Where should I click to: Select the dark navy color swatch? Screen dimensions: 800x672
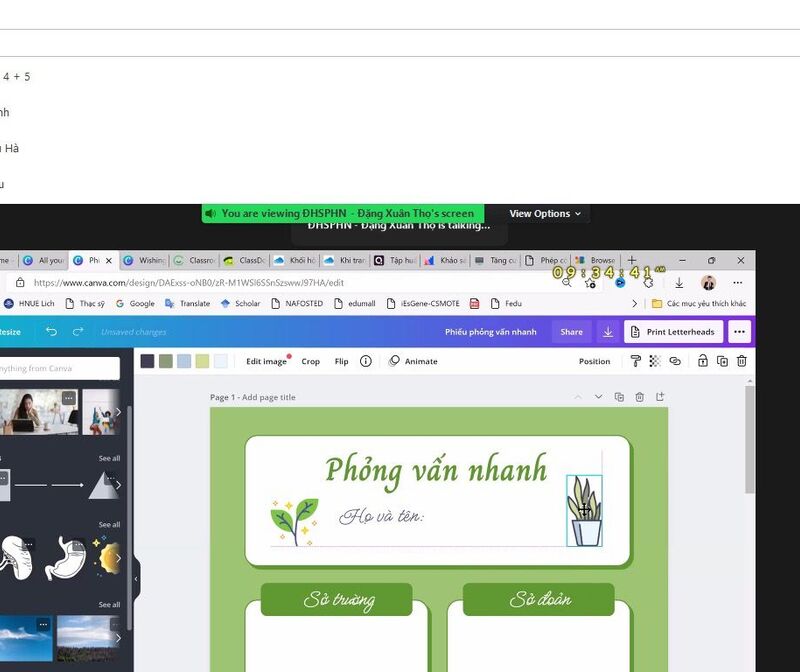(x=148, y=361)
